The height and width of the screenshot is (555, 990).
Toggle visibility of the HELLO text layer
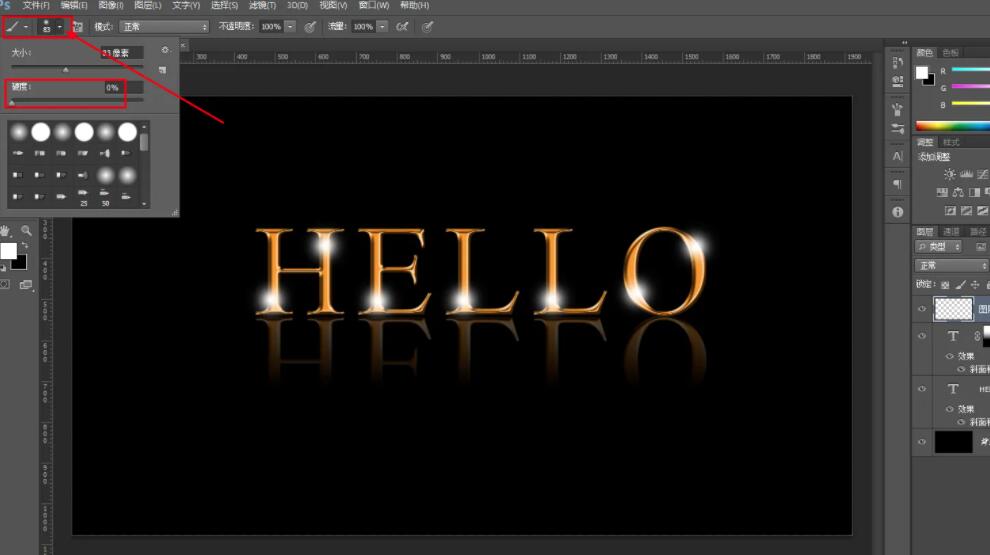pos(922,388)
